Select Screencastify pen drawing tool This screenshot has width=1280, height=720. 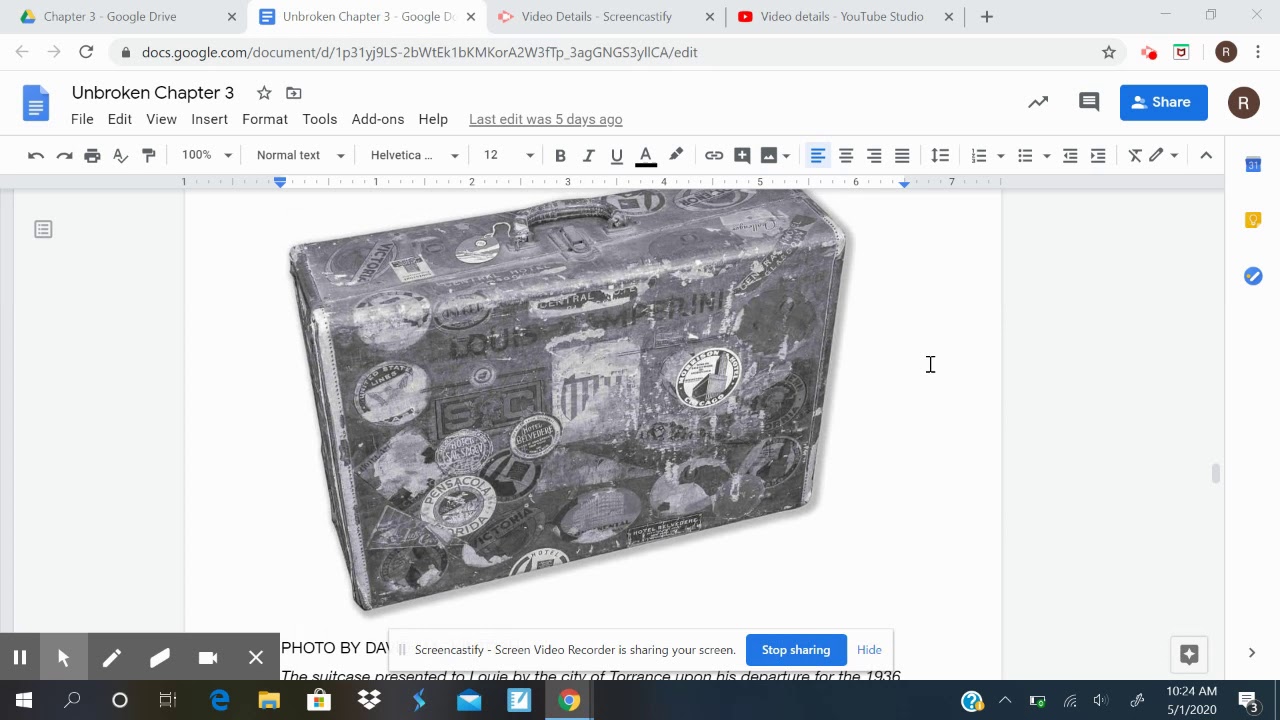[x=111, y=657]
